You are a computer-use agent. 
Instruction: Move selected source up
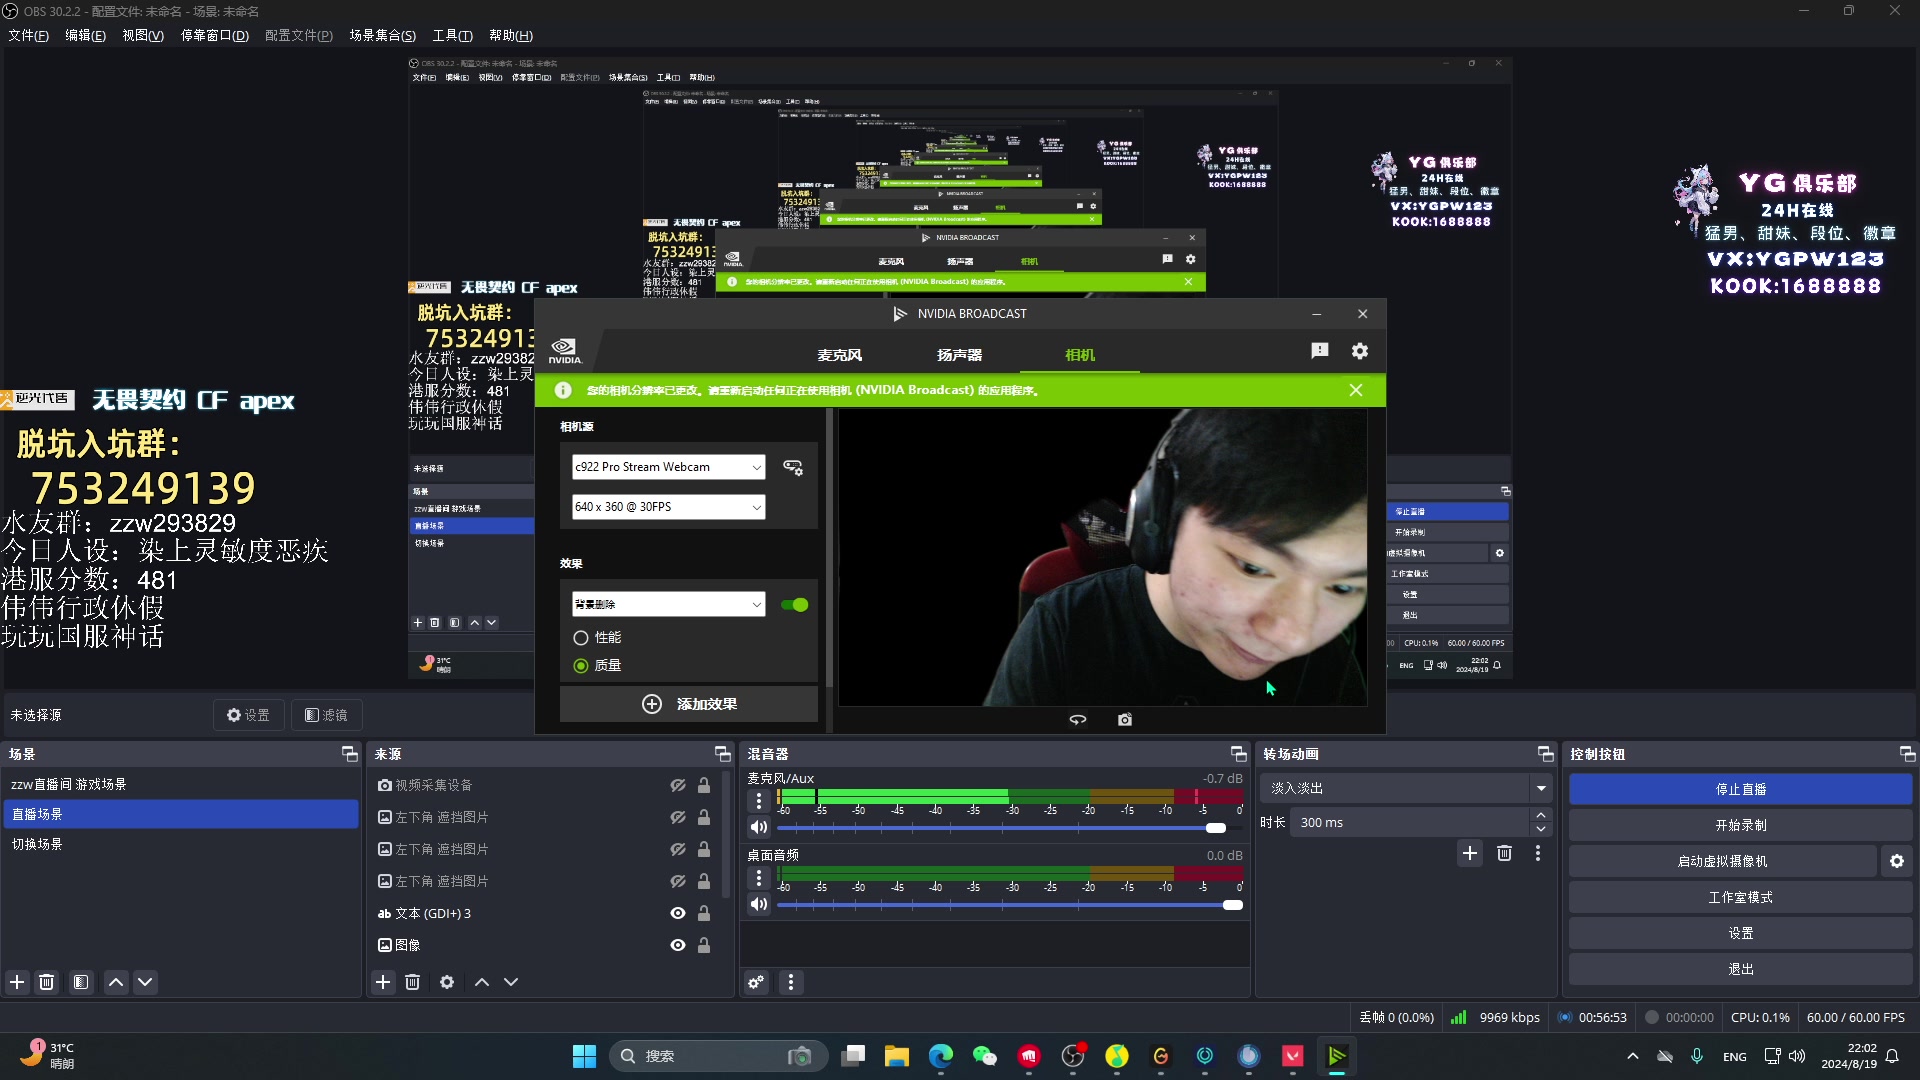tap(482, 982)
